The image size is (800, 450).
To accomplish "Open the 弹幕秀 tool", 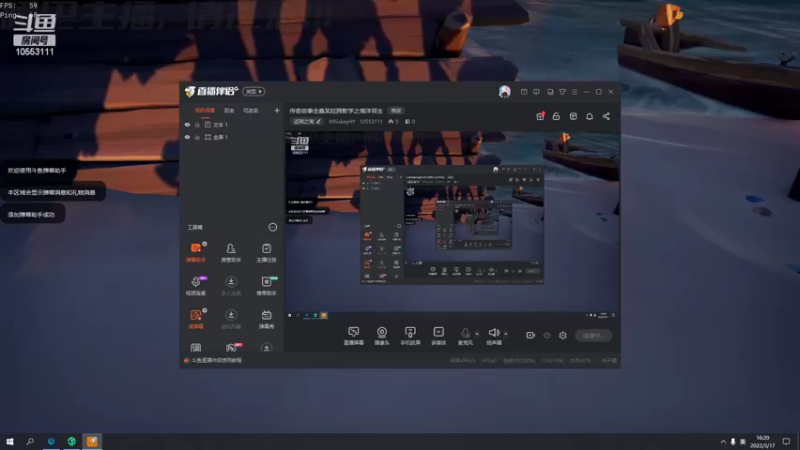I will tap(266, 319).
